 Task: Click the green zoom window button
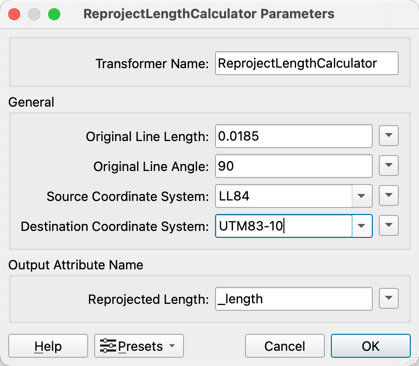(x=54, y=14)
